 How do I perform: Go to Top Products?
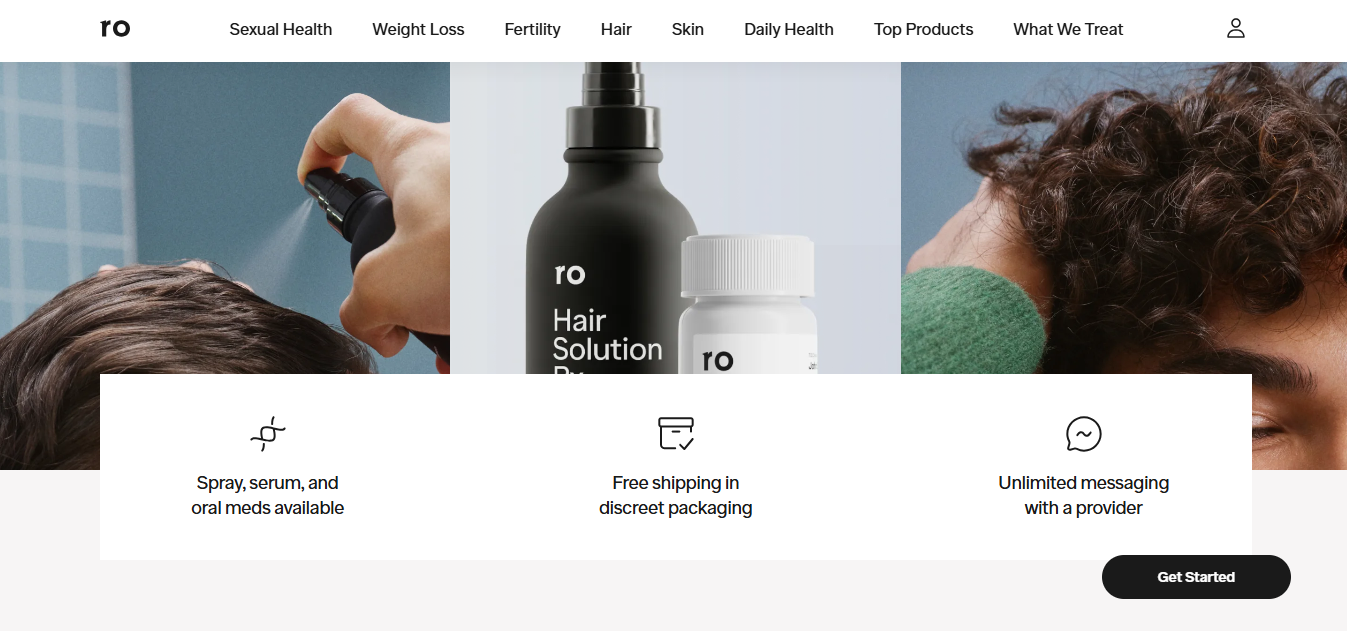(924, 30)
